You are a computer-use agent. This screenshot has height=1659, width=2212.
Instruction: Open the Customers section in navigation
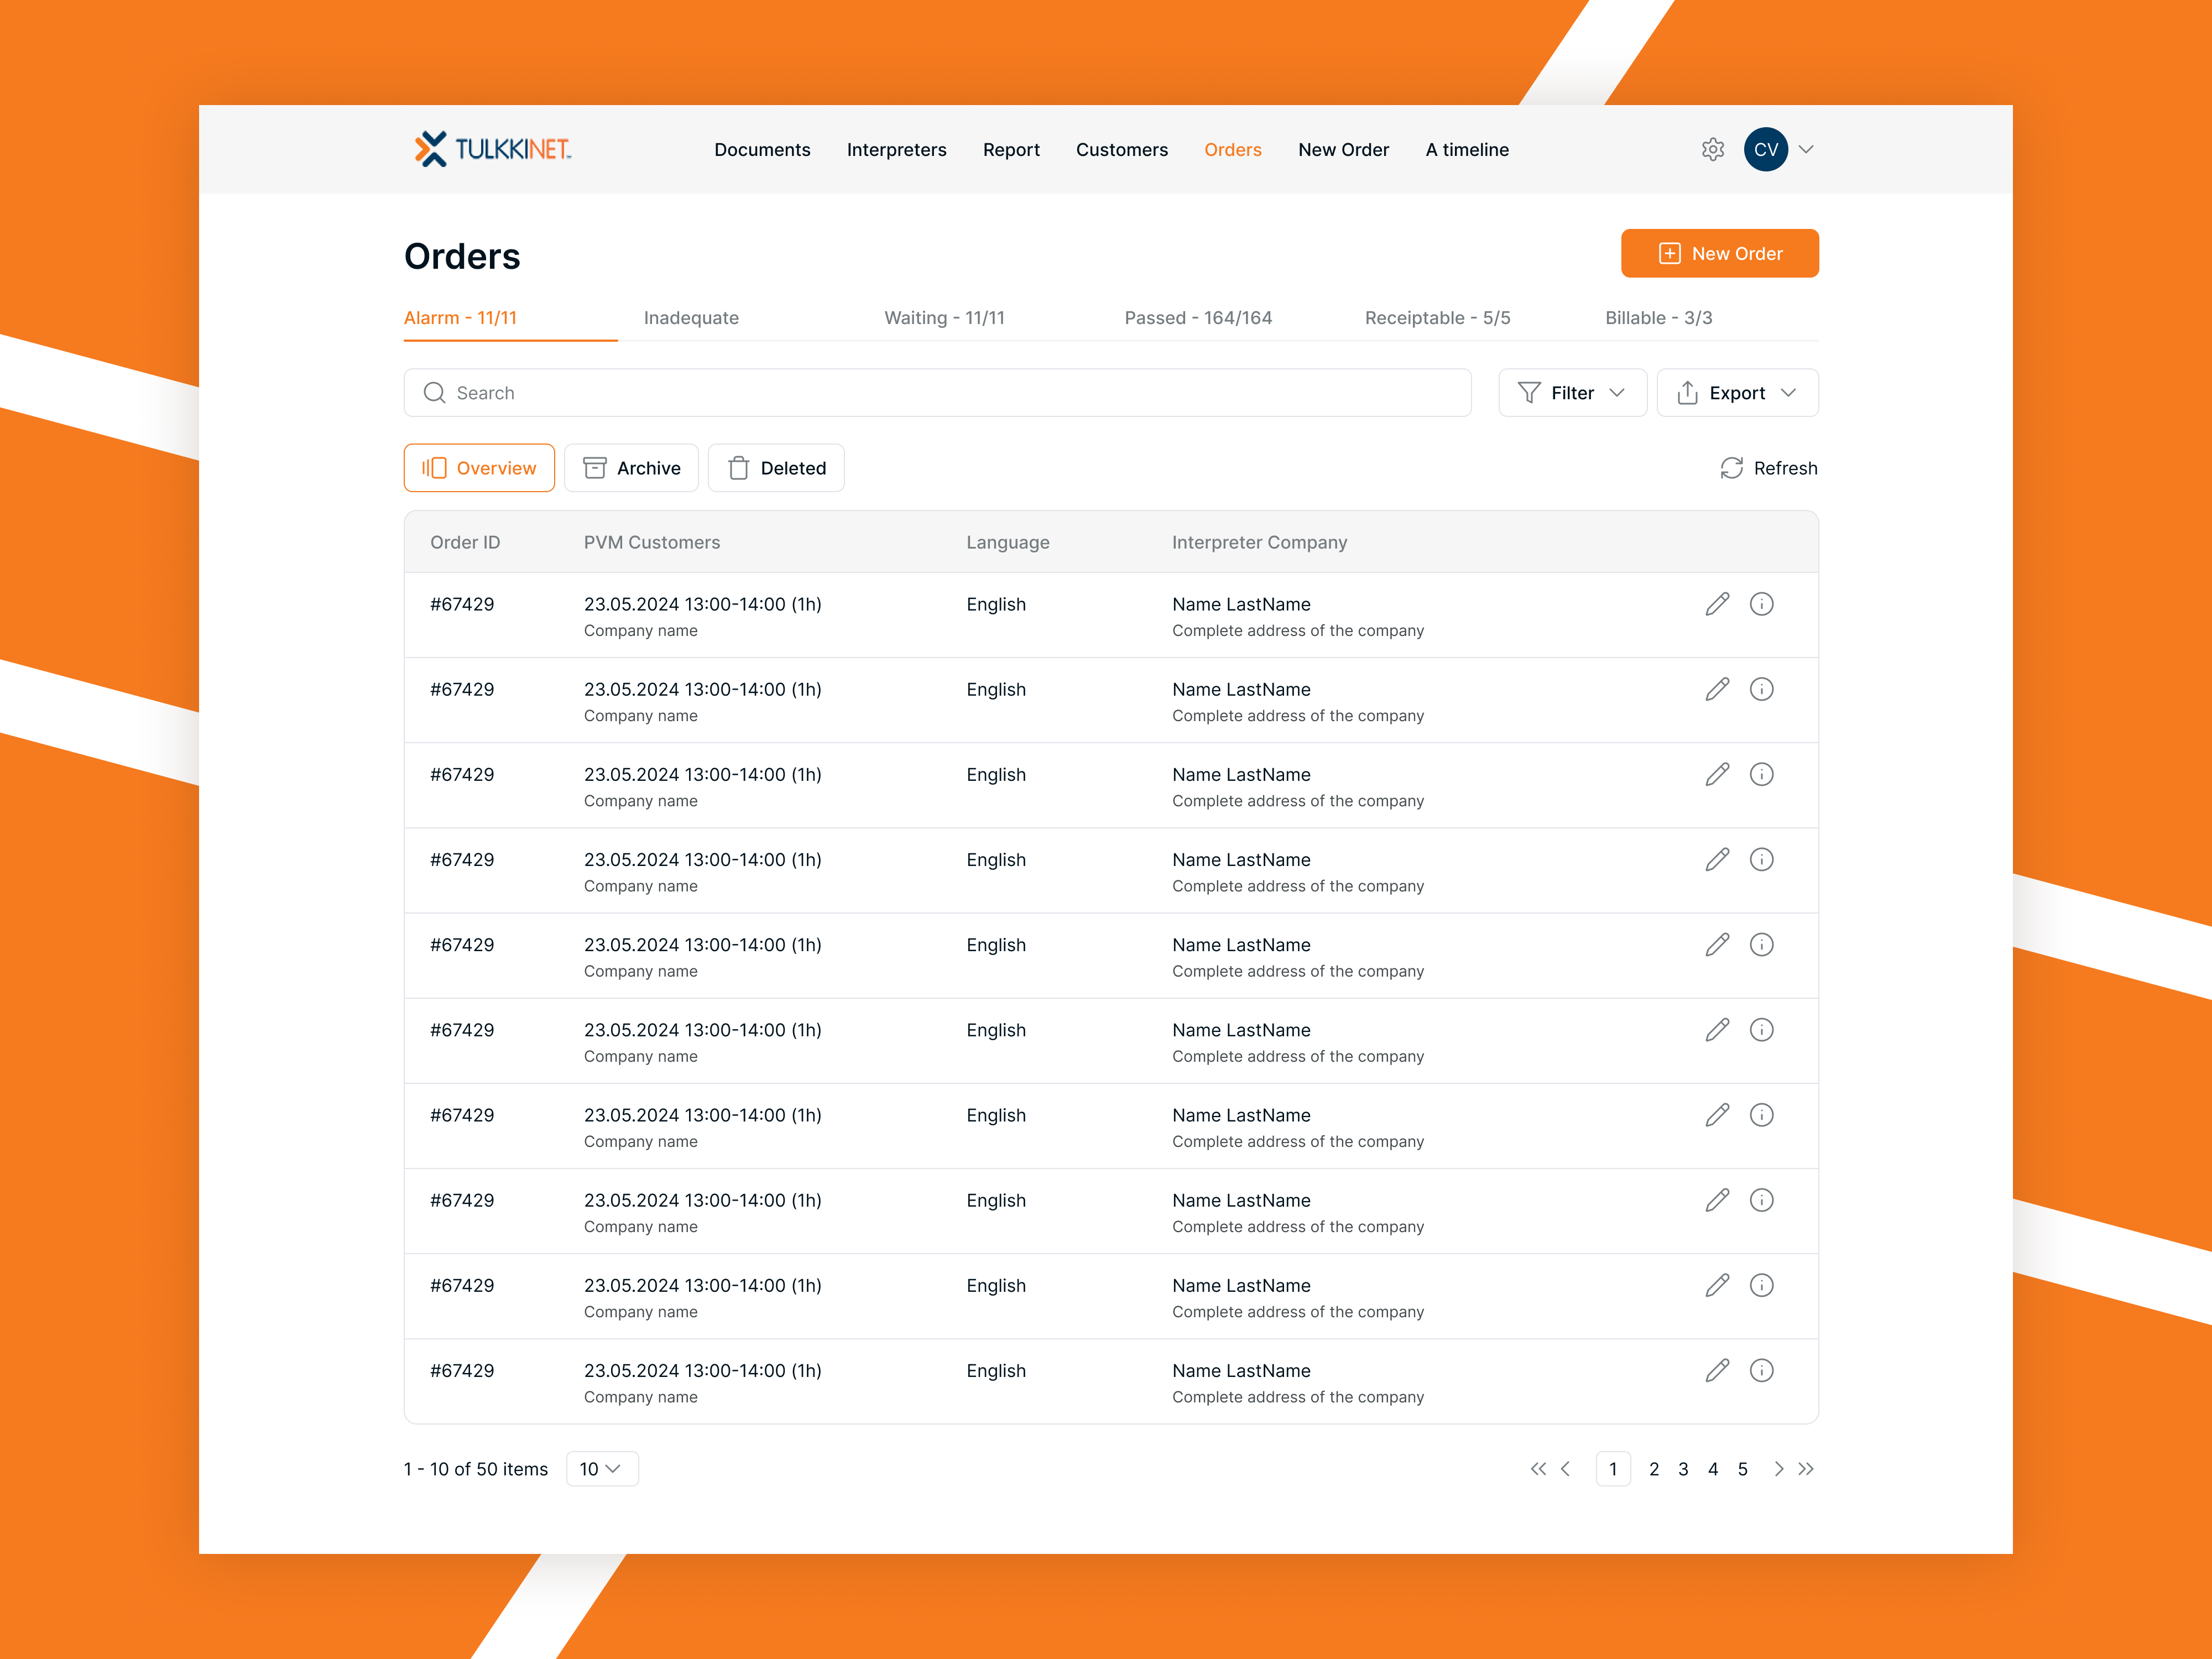tap(1121, 149)
